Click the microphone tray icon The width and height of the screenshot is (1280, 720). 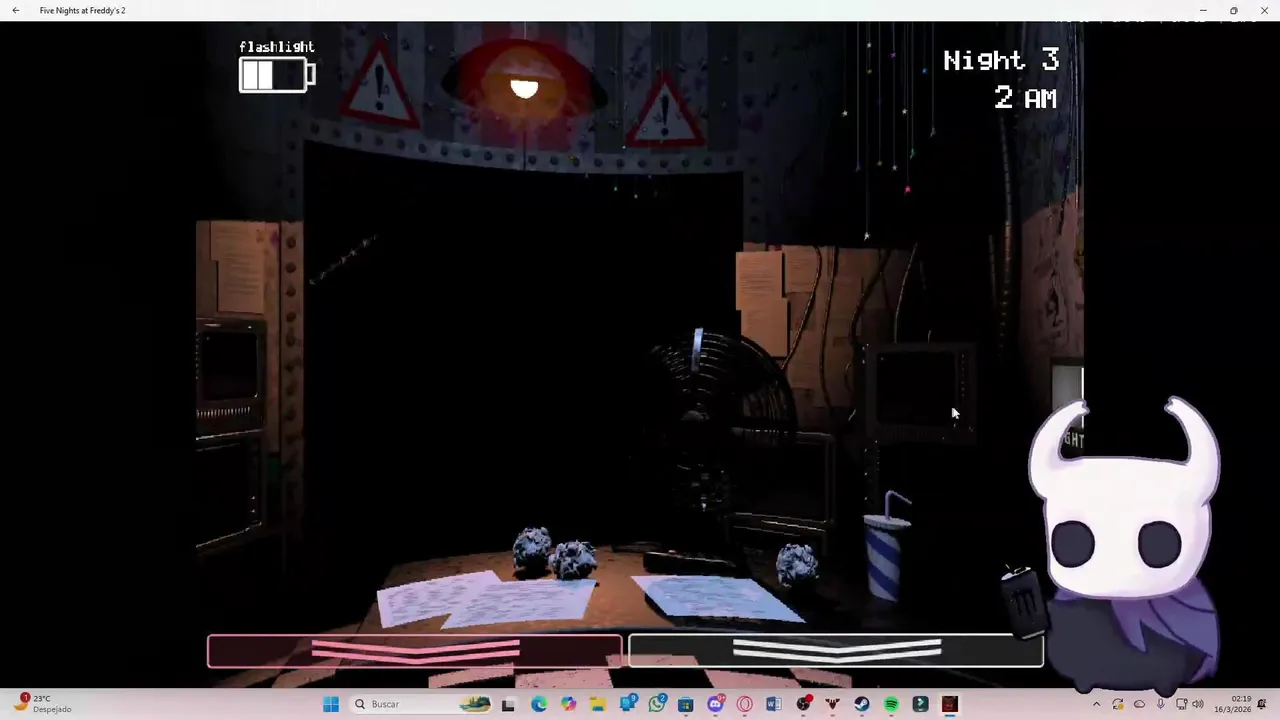(1161, 704)
